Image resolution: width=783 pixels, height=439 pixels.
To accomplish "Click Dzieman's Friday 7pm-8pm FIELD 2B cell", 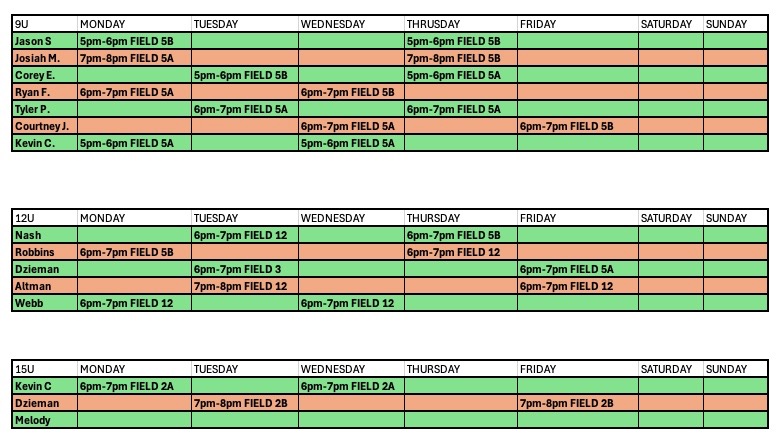I will (577, 403).
